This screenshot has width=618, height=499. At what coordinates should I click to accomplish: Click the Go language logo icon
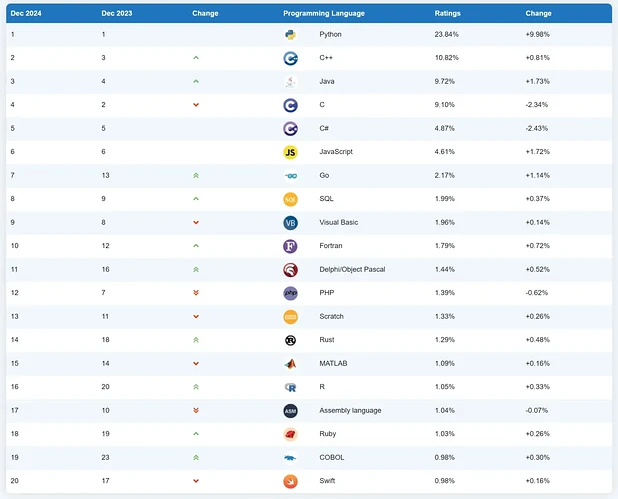pos(290,175)
